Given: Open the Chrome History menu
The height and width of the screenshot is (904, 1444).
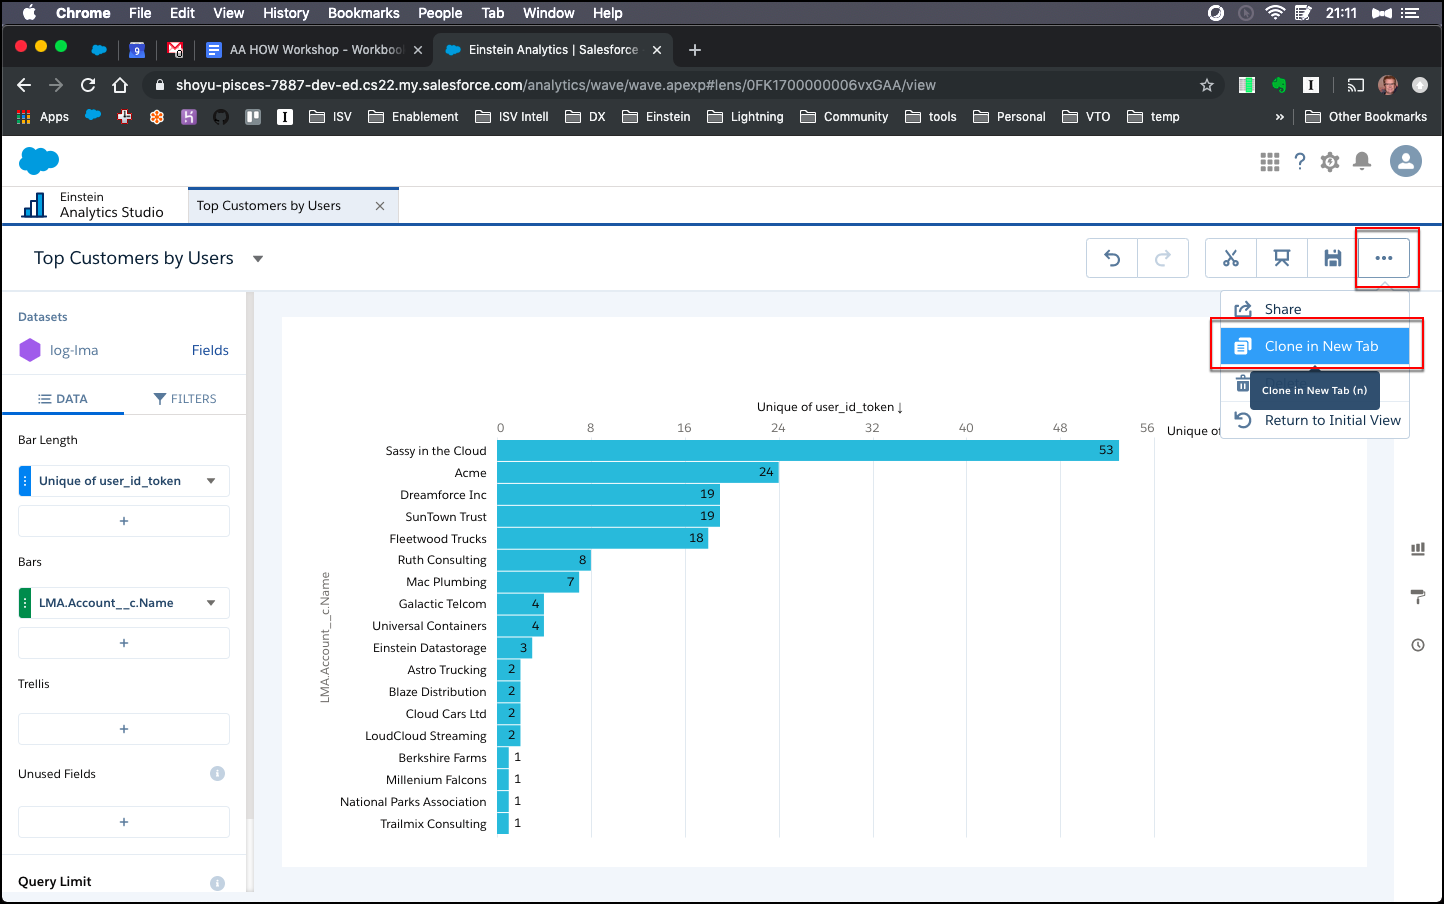Looking at the screenshot, I should [286, 13].
